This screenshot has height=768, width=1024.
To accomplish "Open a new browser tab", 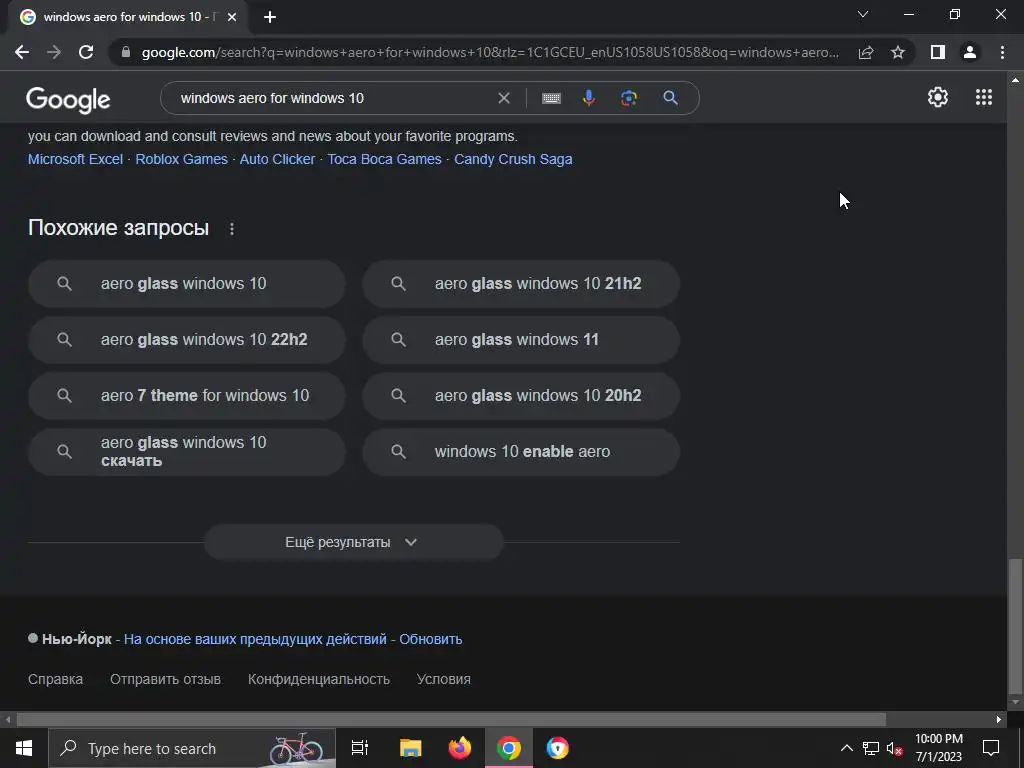I will [x=270, y=17].
